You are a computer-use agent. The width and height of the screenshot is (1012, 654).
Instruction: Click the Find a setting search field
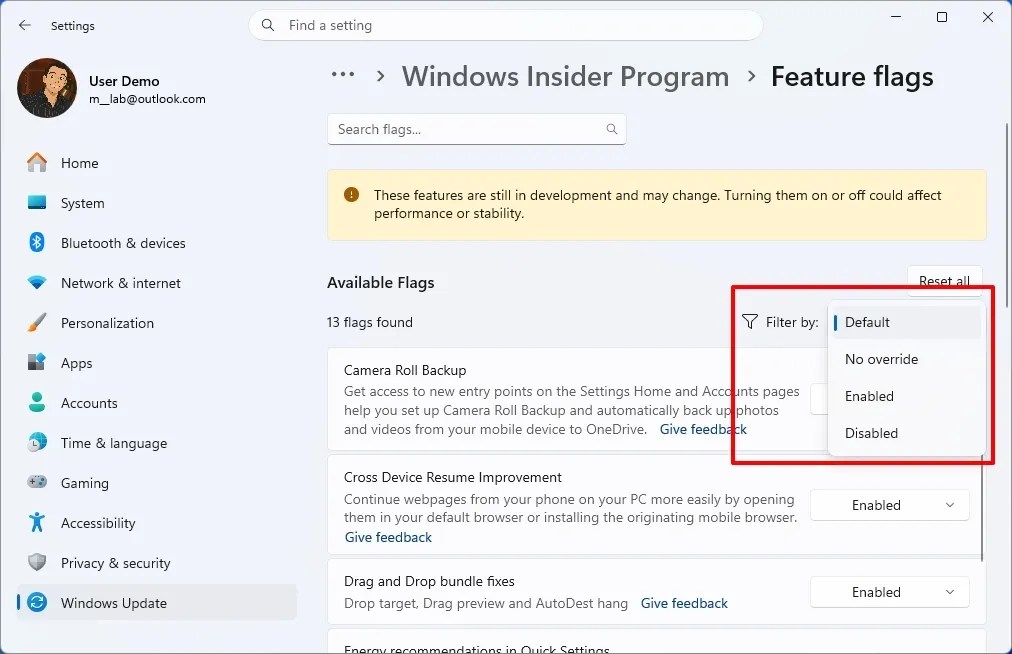(x=505, y=25)
